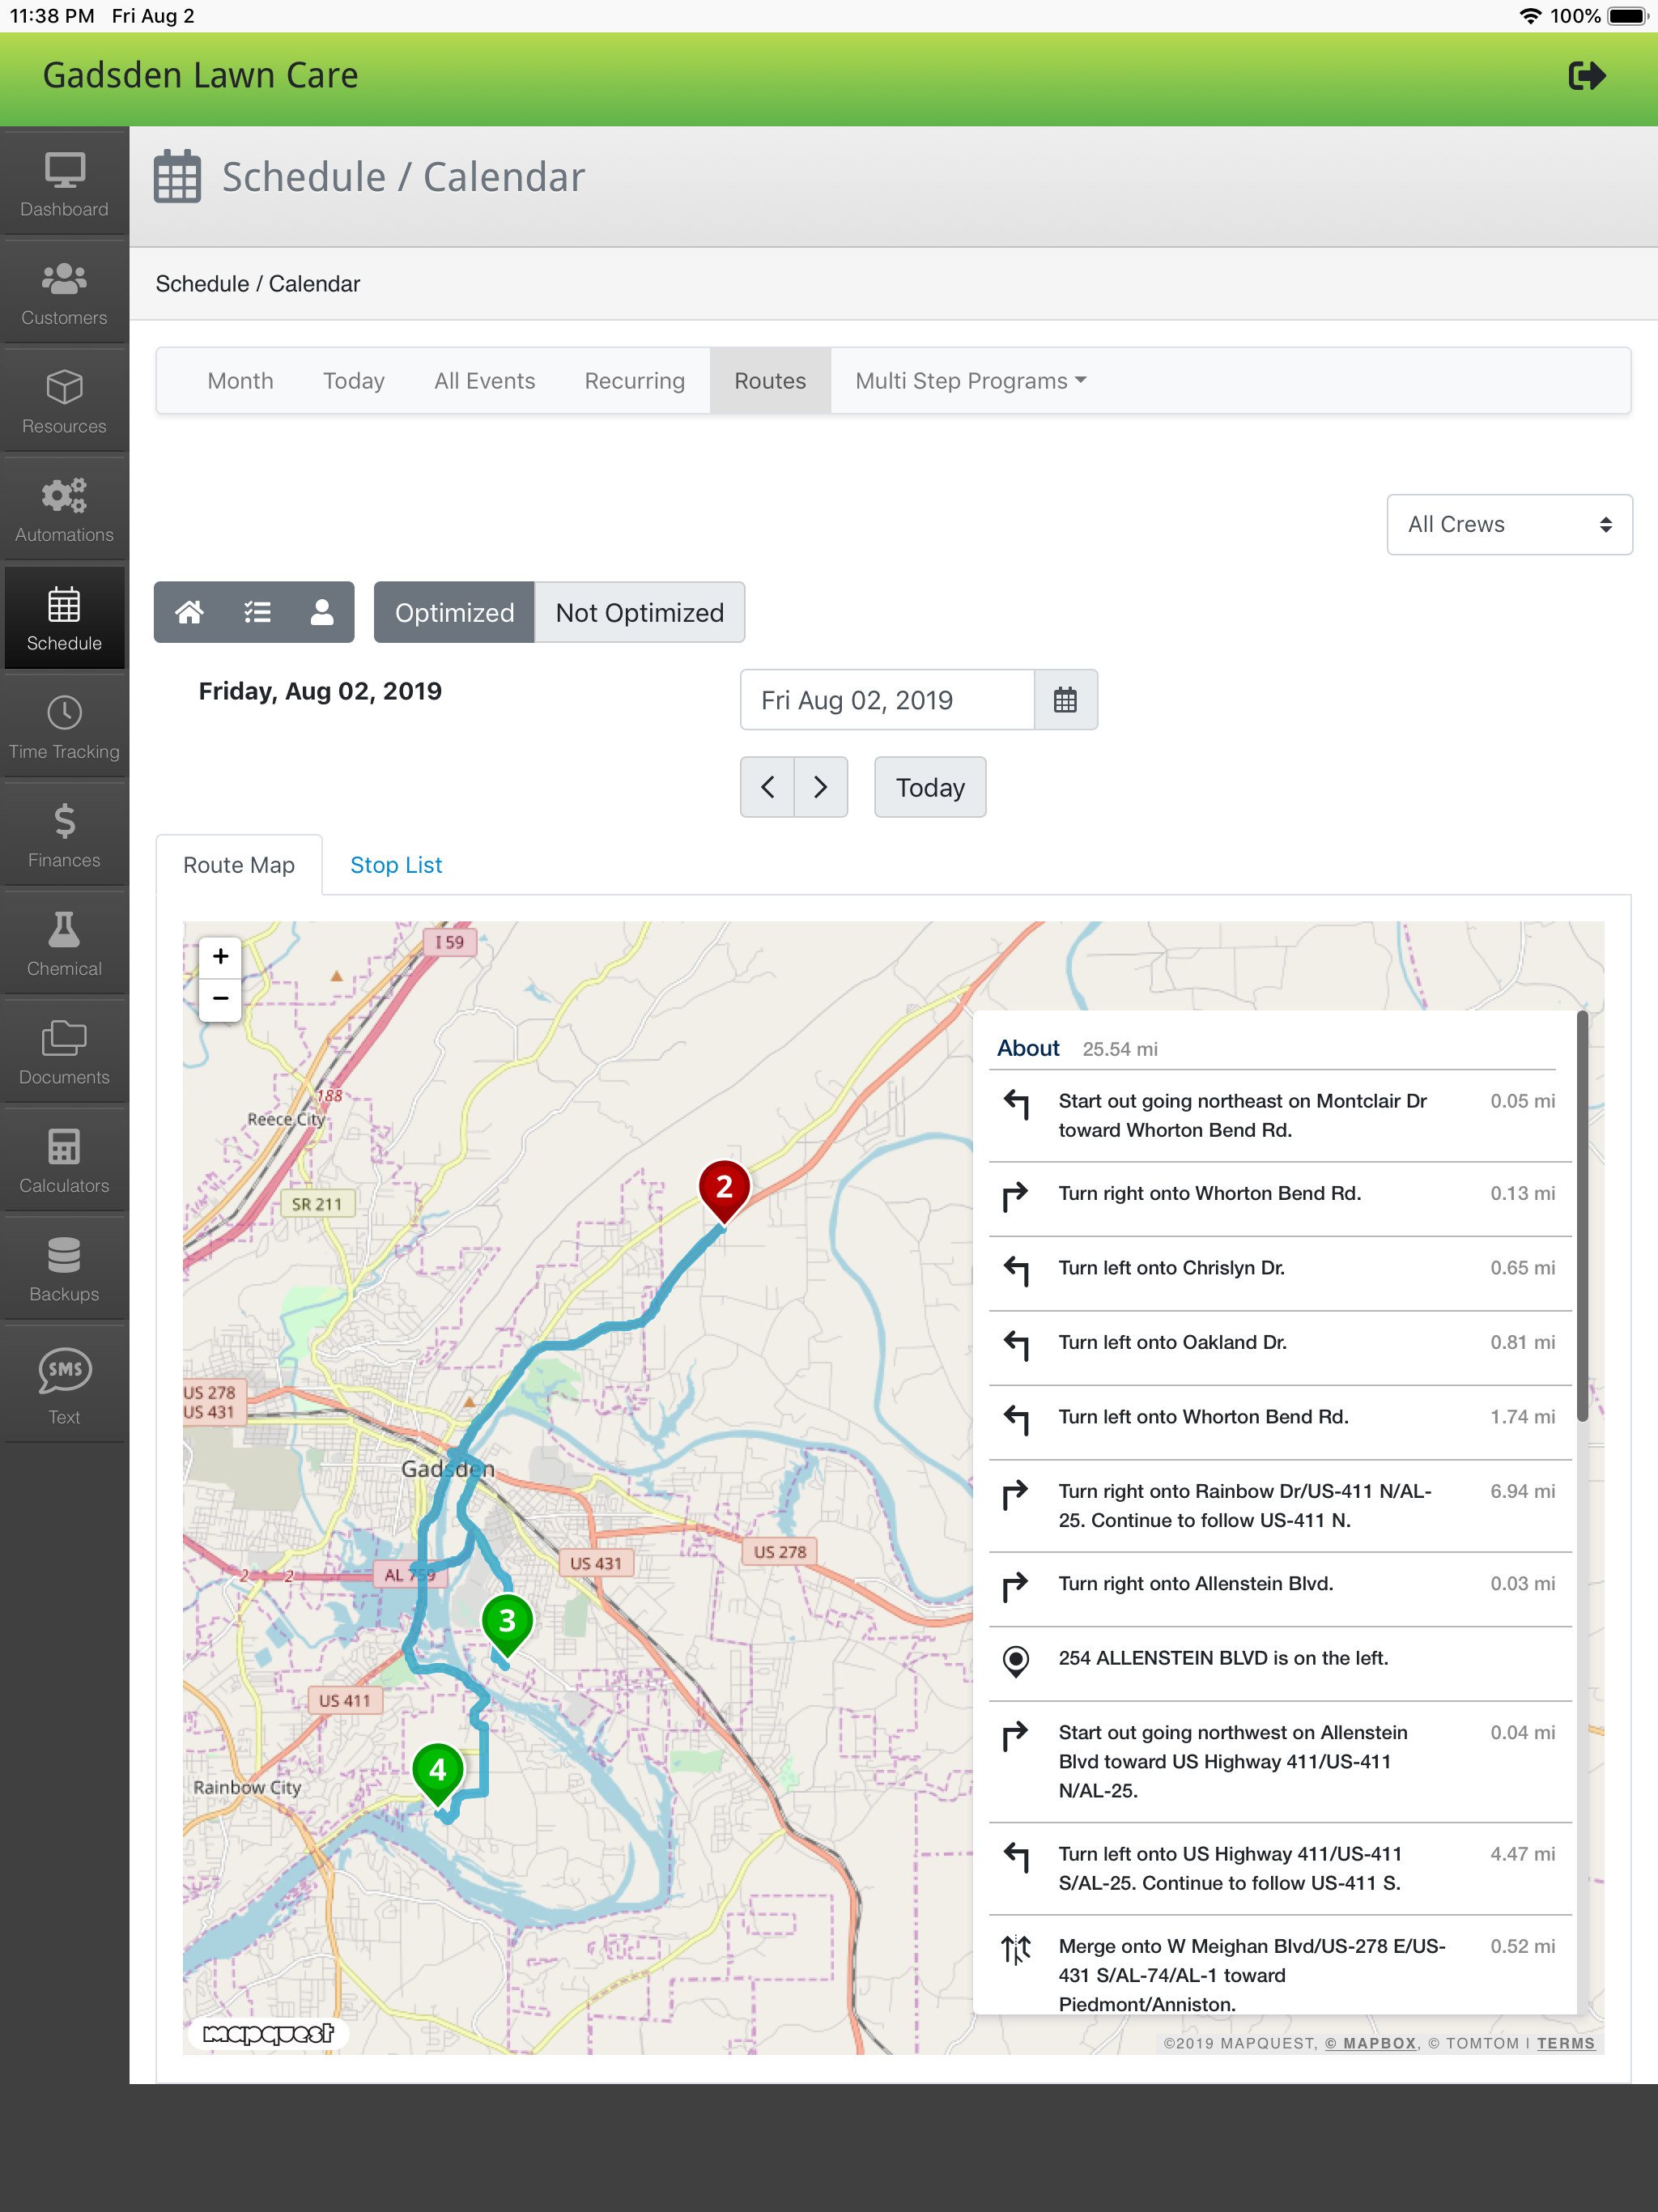Open the Recurring tab

pos(634,381)
